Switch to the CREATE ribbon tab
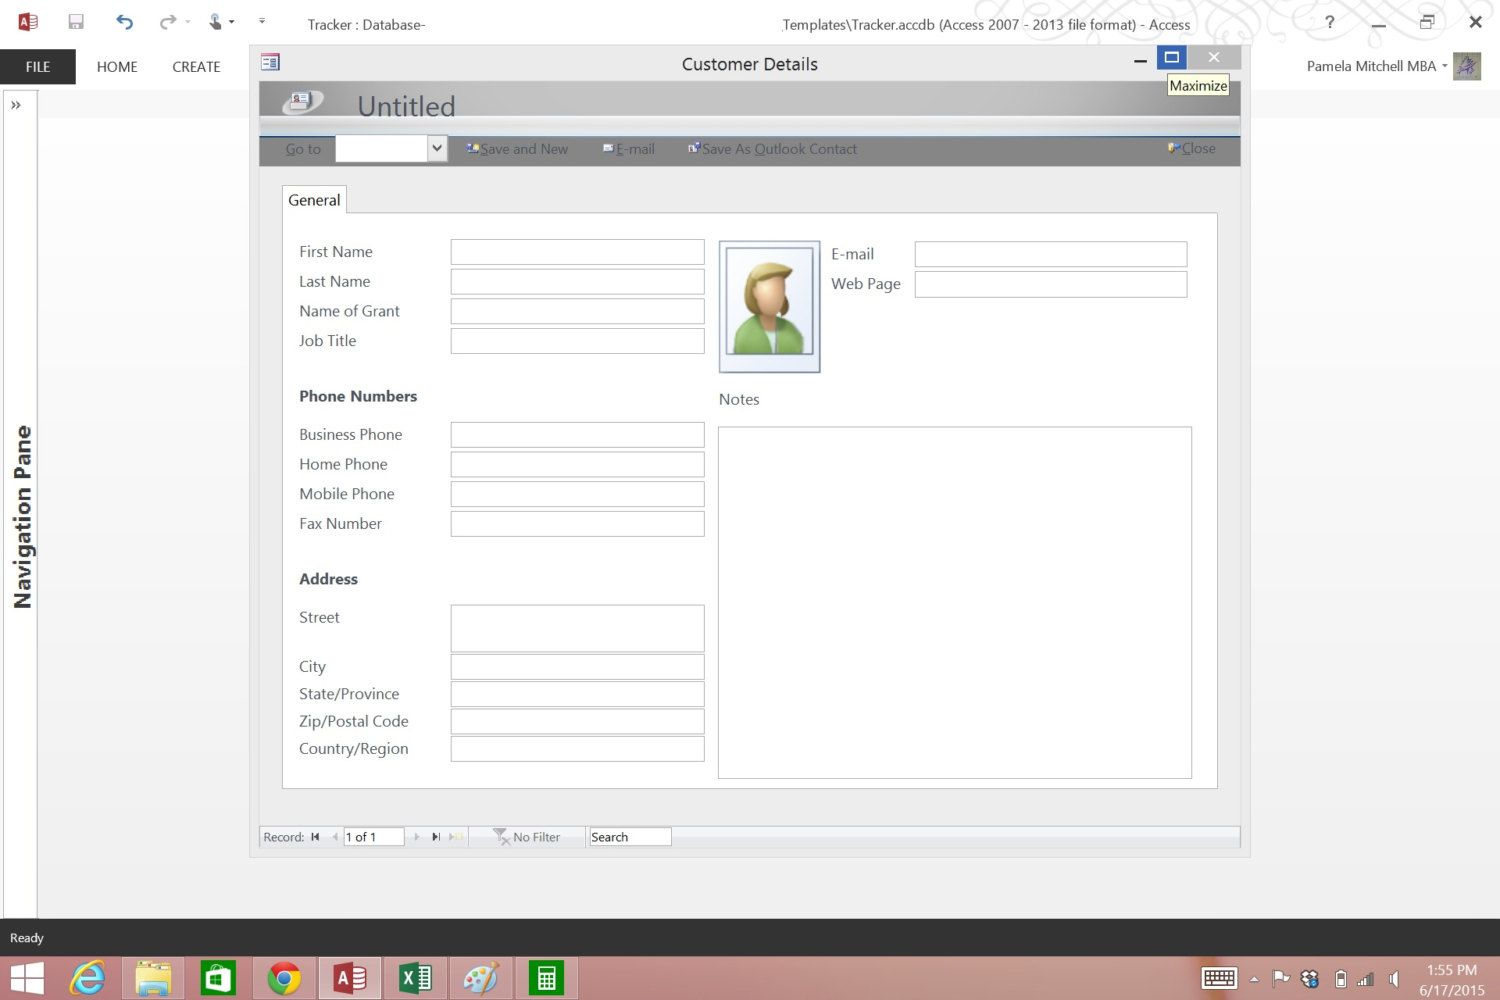 pos(196,67)
